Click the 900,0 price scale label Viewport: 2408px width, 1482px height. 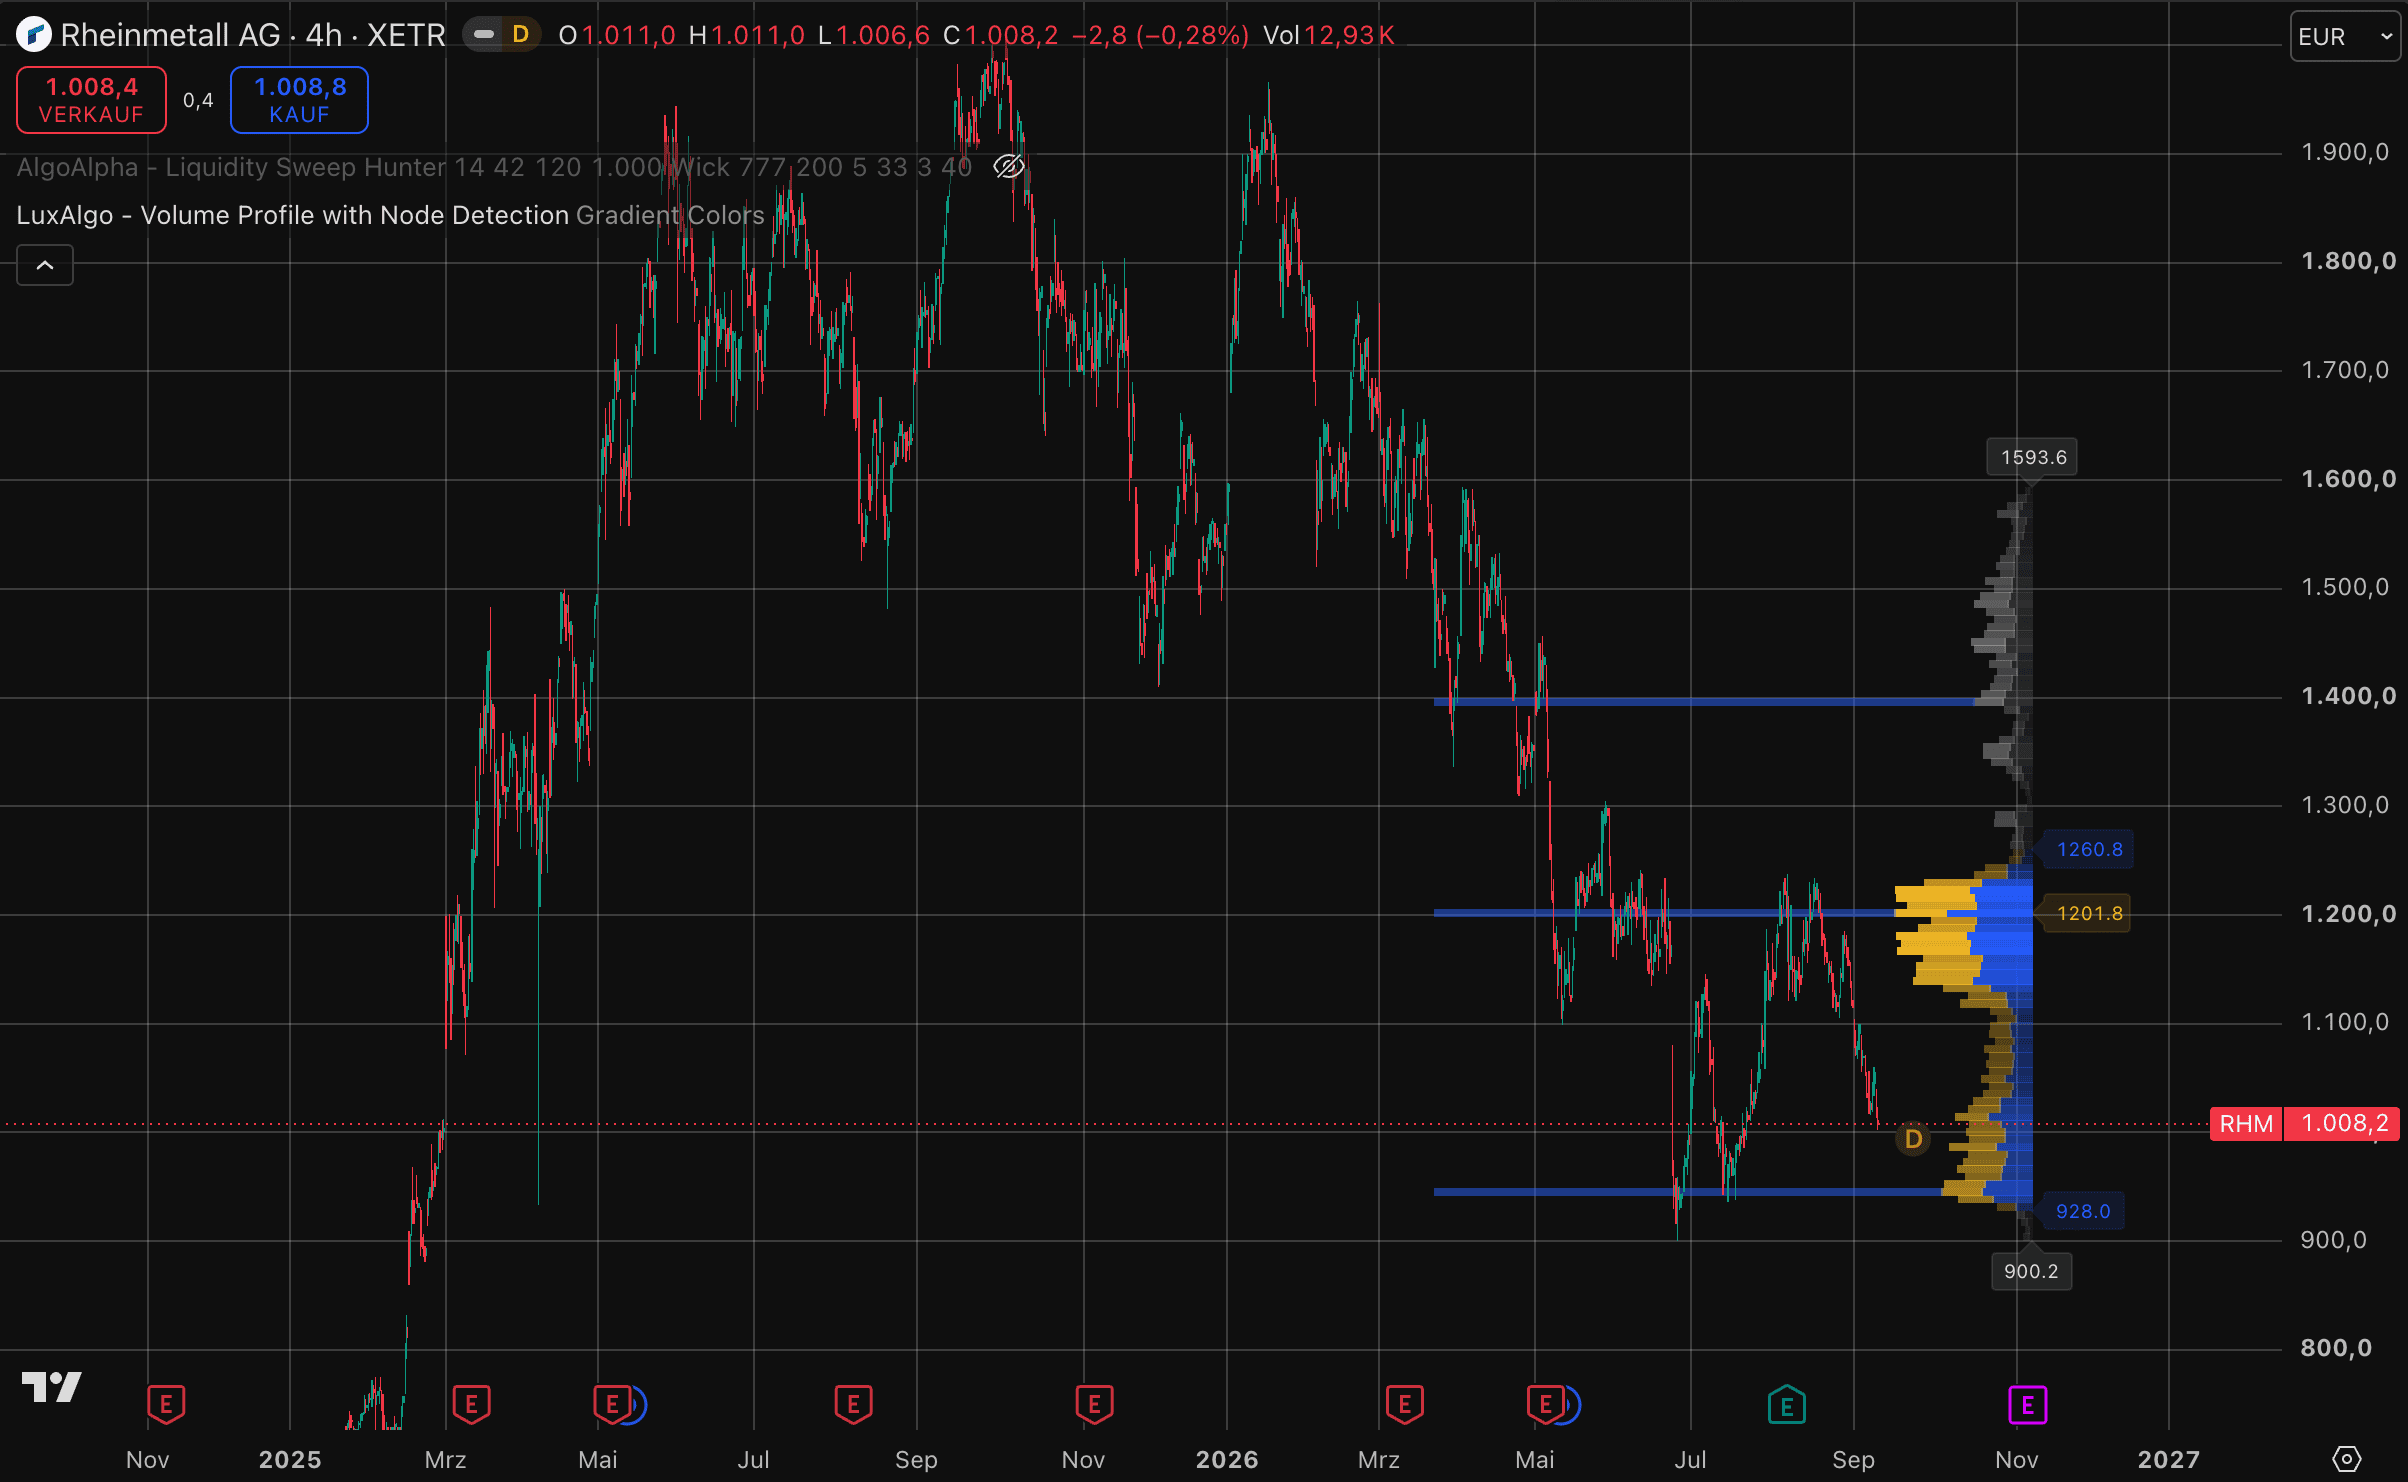pyautogui.click(x=2333, y=1240)
